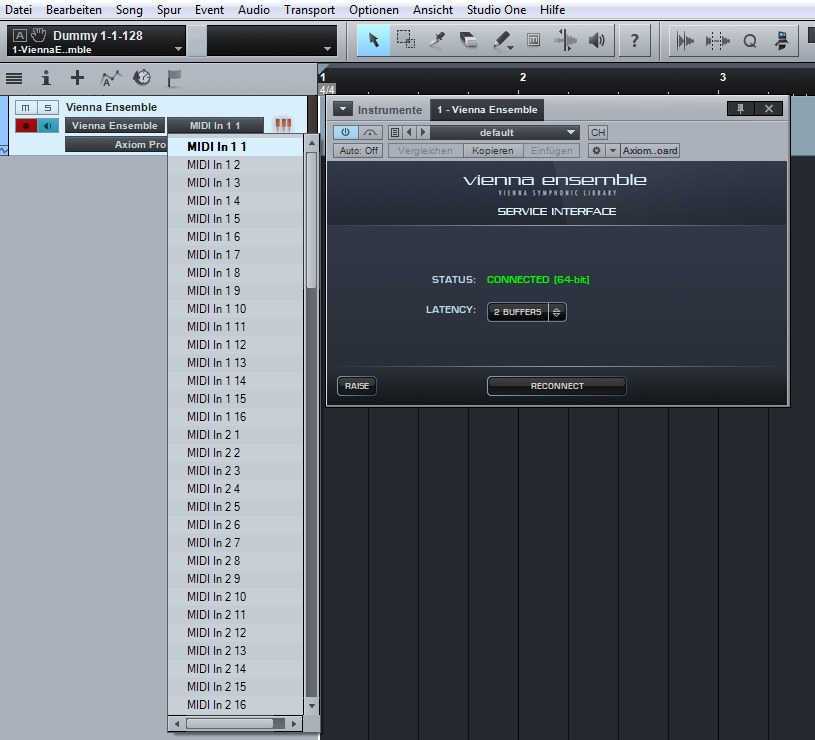This screenshot has height=740, width=815.
Task: Toggle the CH sidechain button
Action: [598, 133]
